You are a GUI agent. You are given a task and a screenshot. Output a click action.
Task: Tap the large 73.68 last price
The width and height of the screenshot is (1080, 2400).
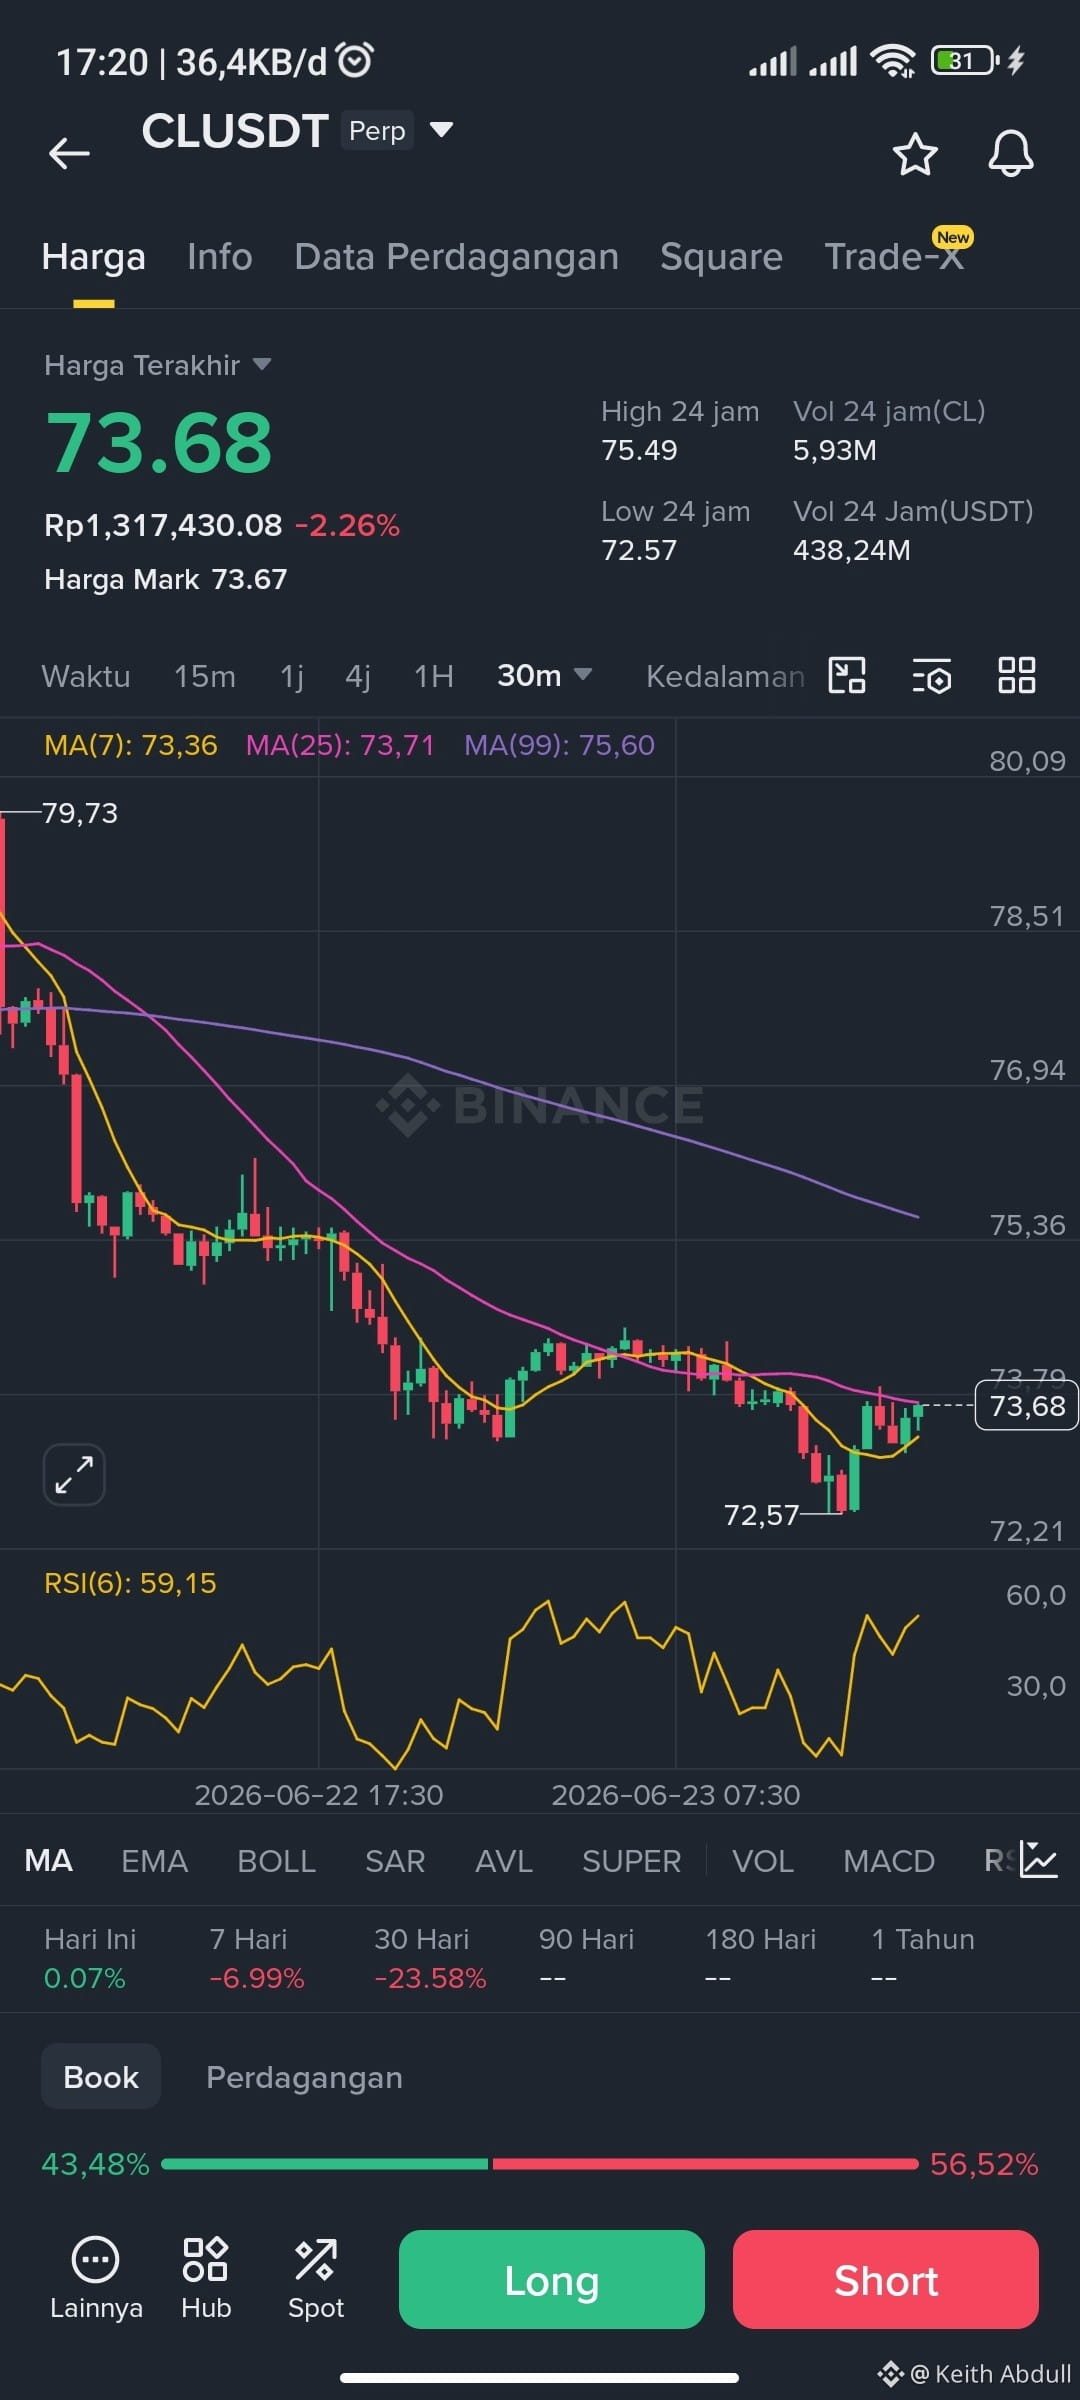click(x=159, y=443)
